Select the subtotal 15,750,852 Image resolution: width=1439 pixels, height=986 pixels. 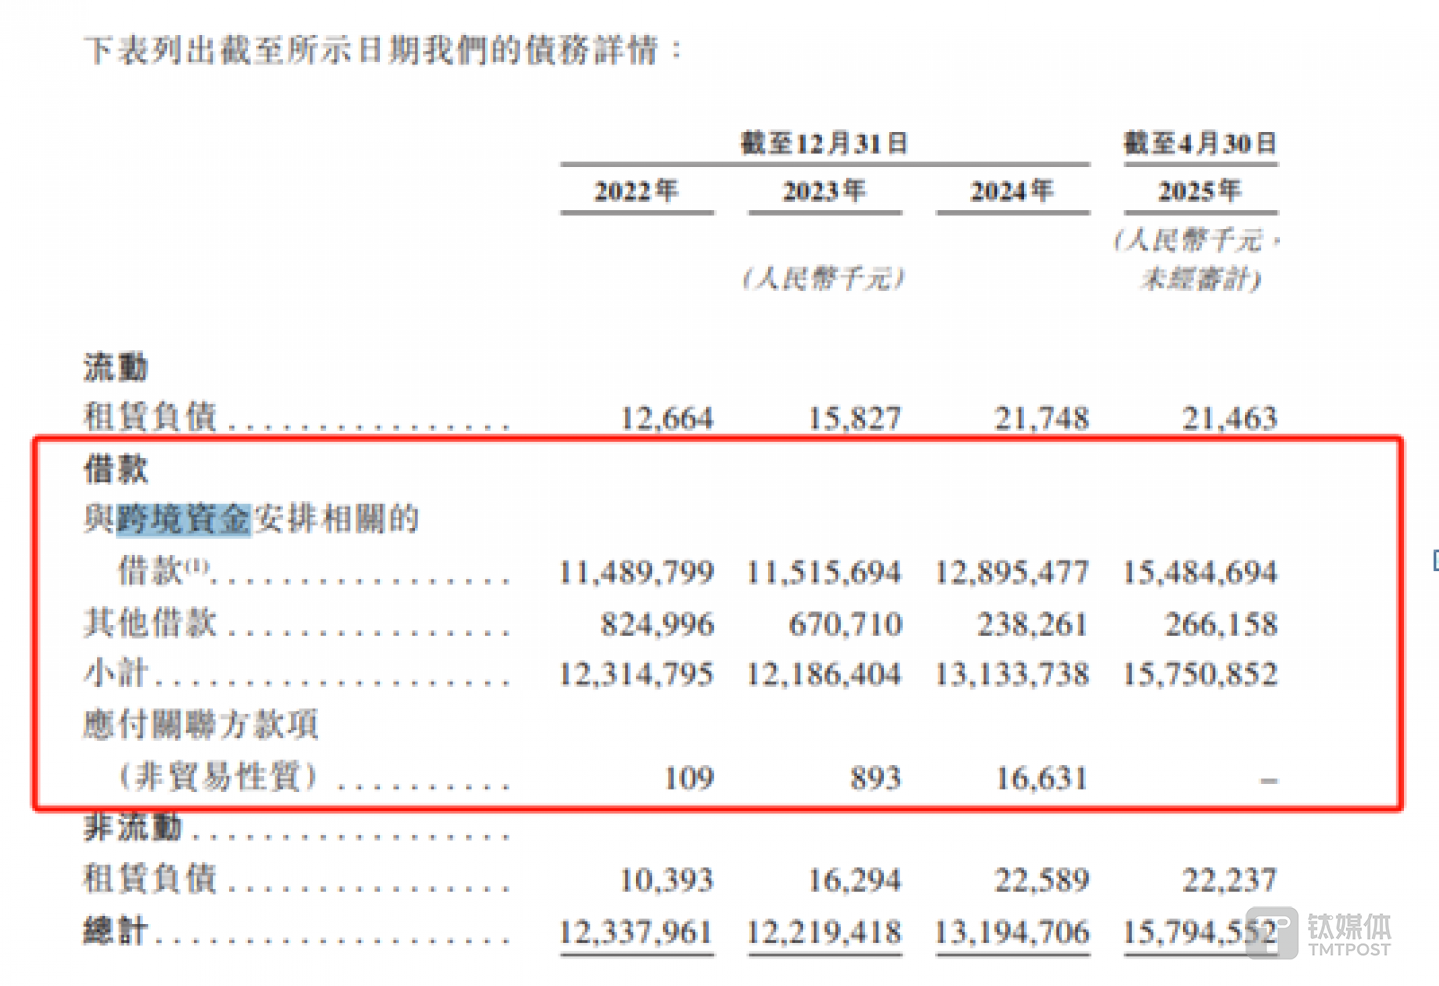tap(1200, 674)
